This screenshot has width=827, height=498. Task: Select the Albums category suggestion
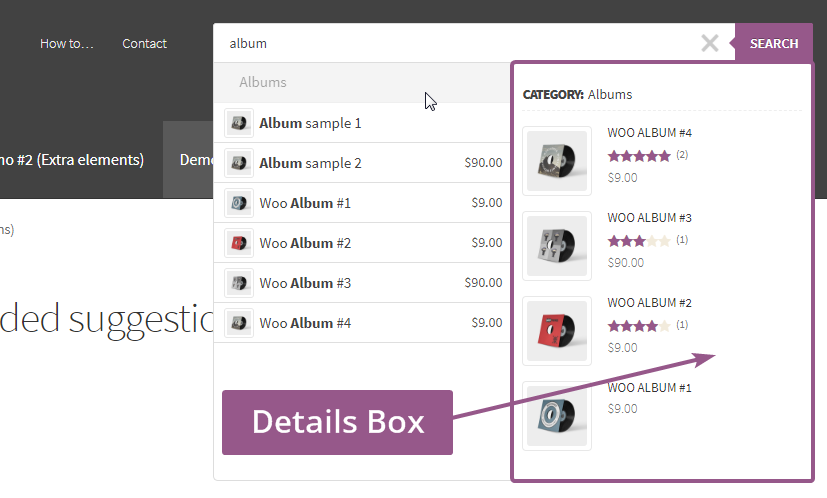[263, 83]
